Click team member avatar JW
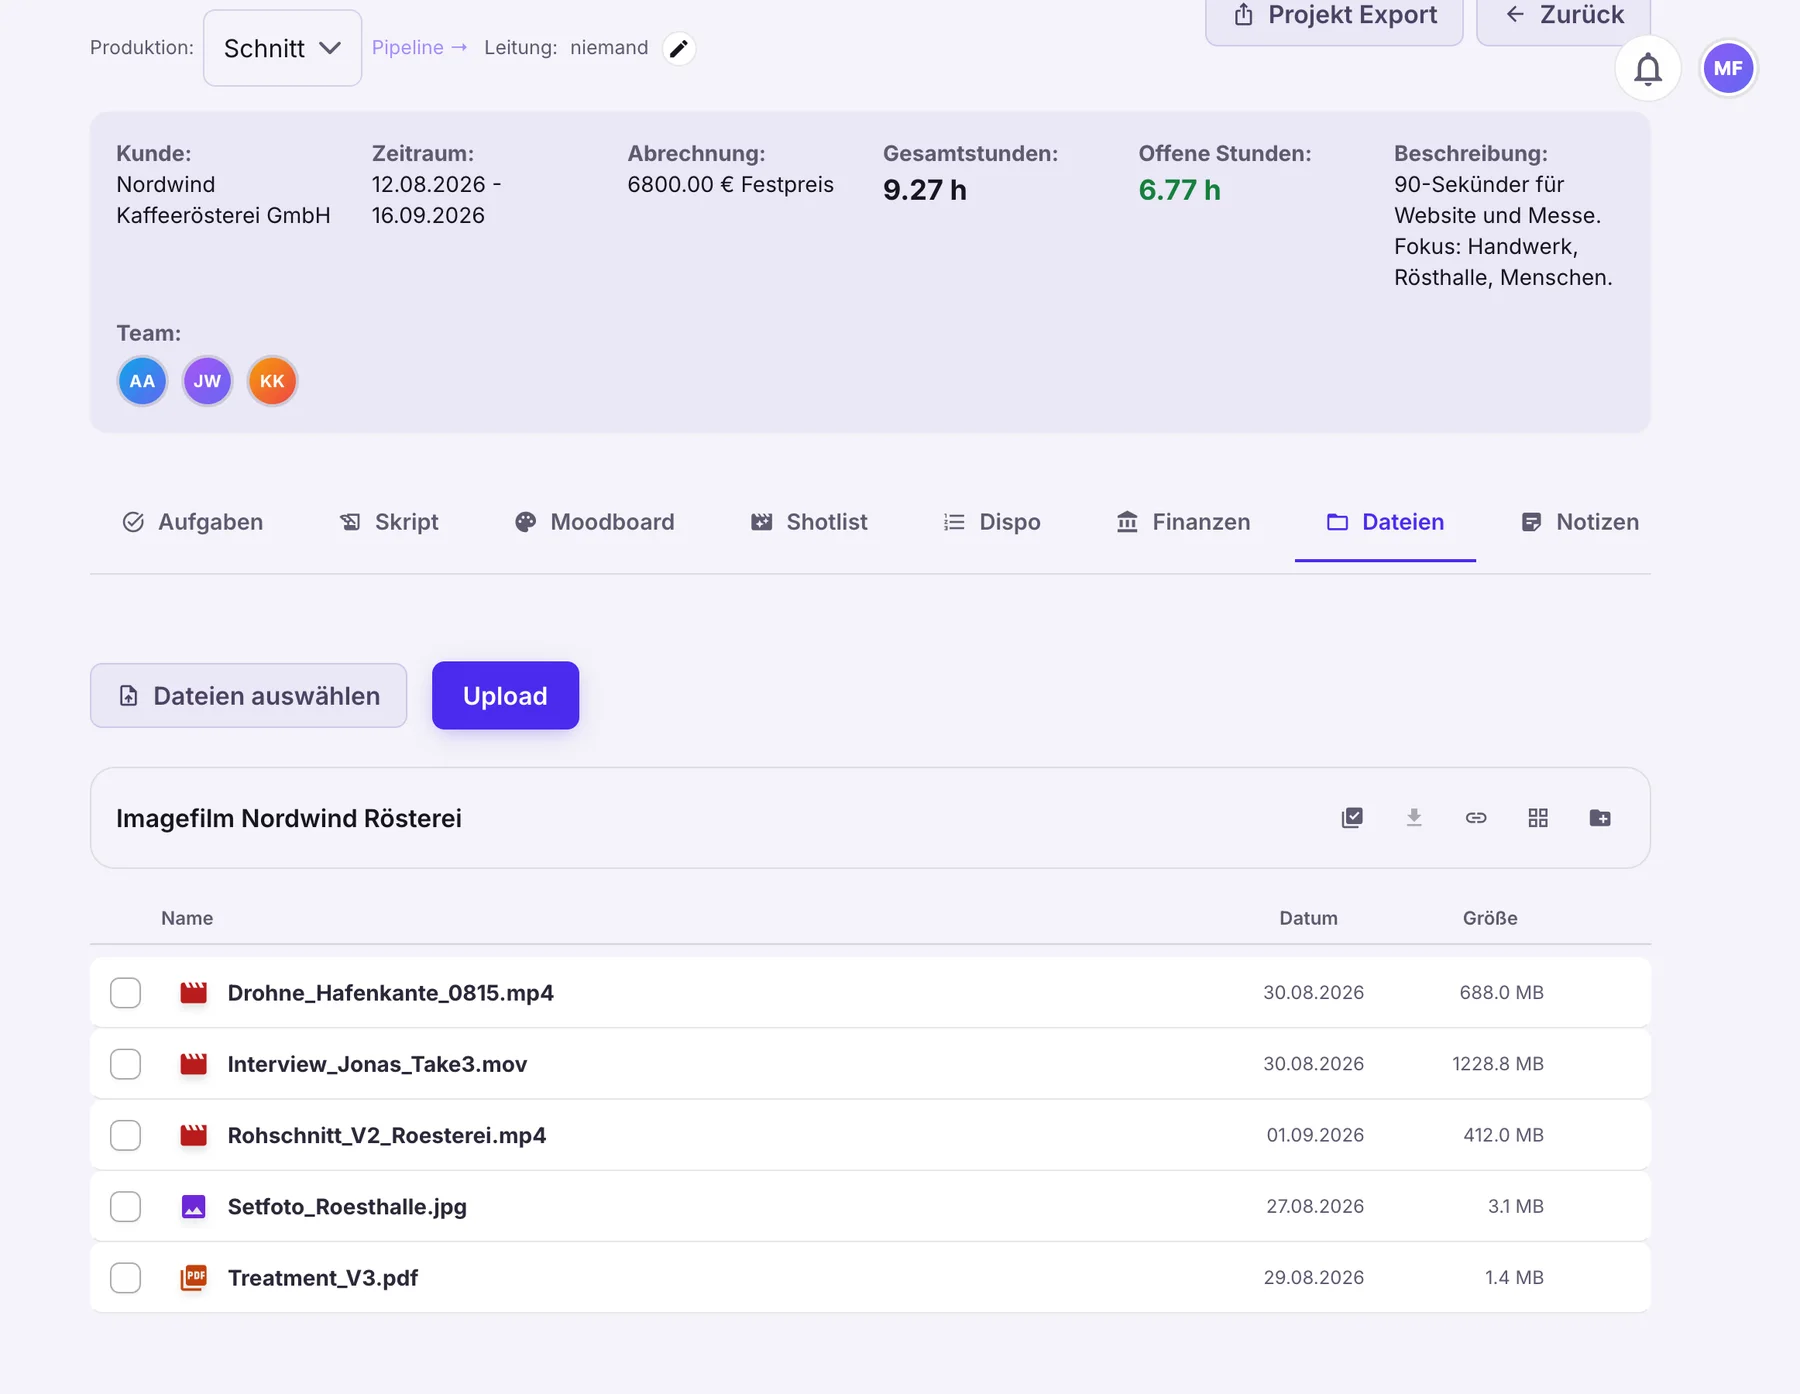The width and height of the screenshot is (1800, 1394). [x=207, y=381]
